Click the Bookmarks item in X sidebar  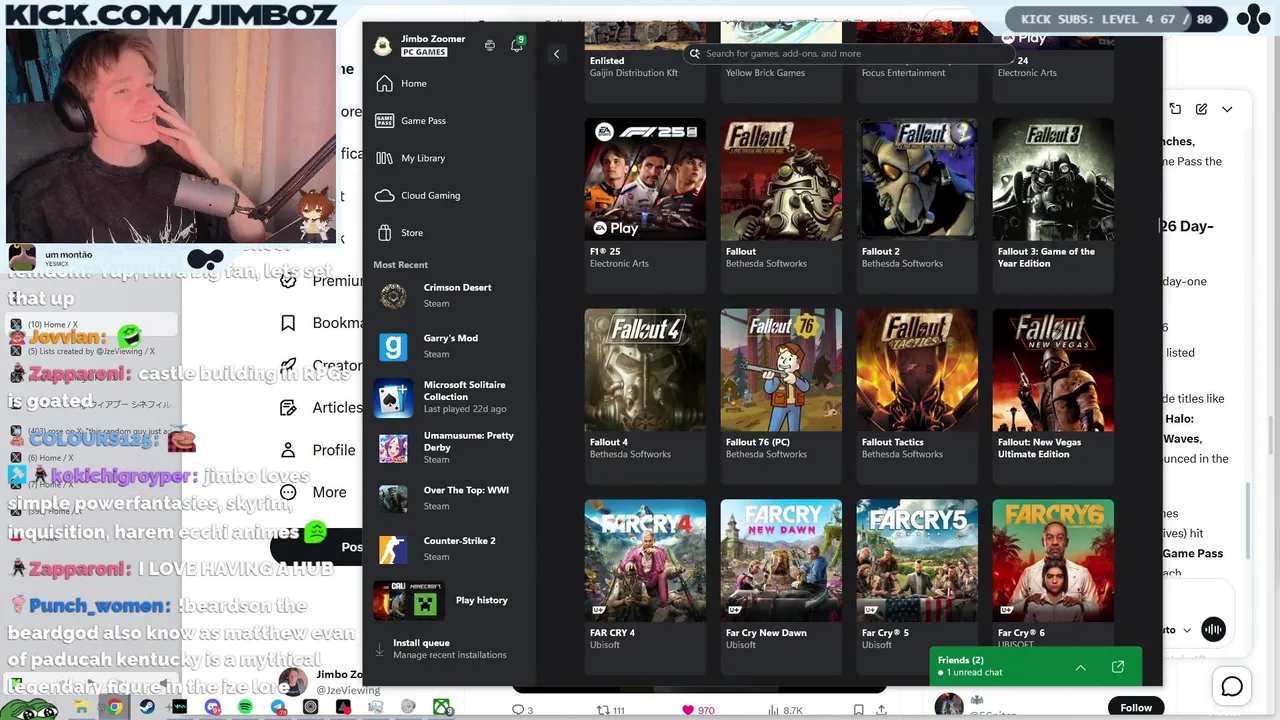pos(323,323)
